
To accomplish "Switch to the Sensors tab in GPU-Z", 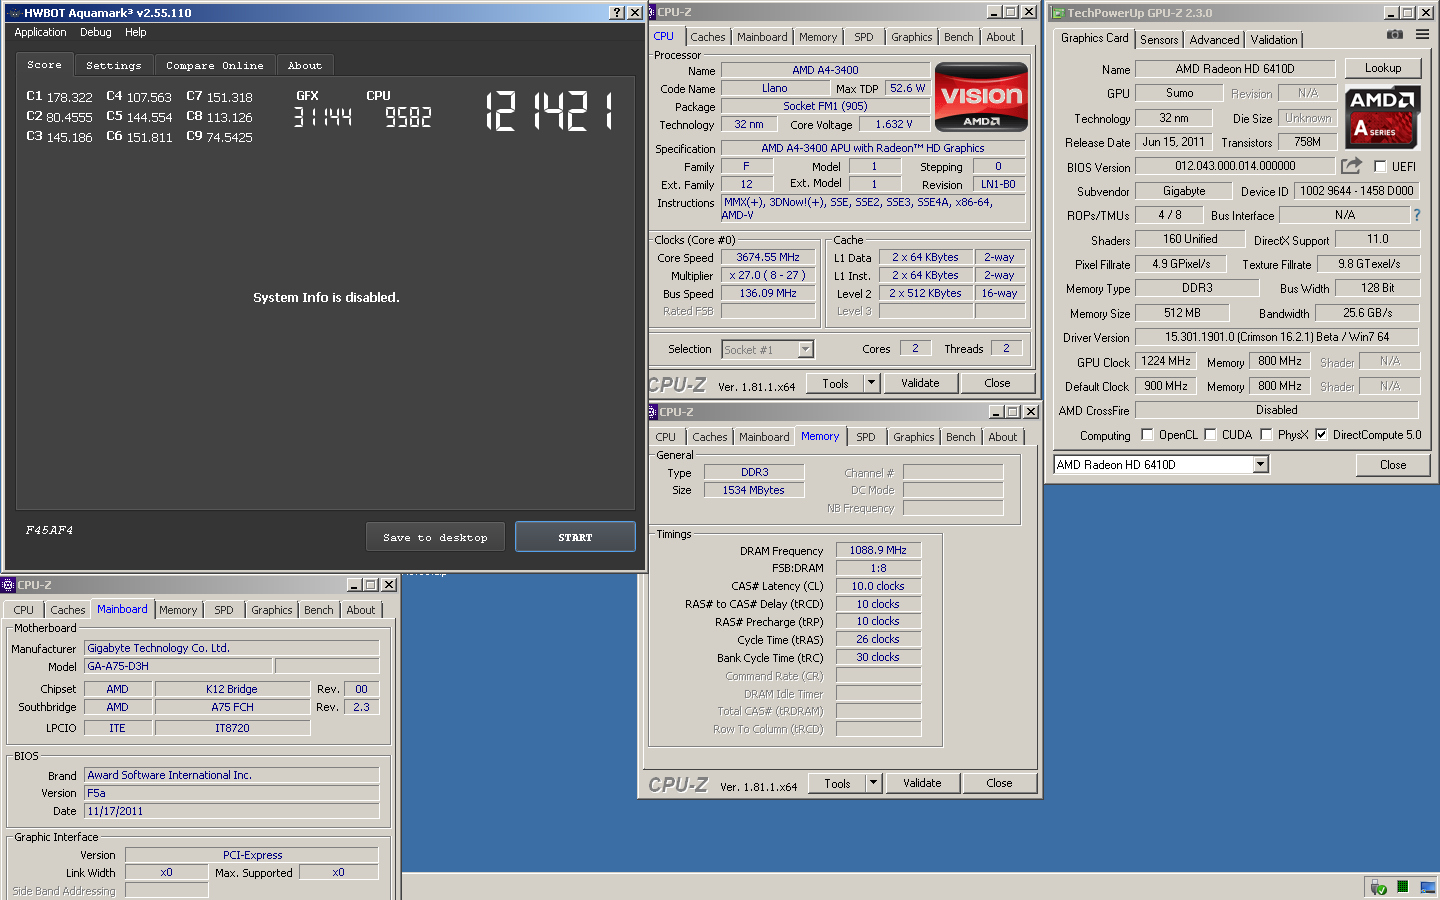I will tap(1159, 40).
